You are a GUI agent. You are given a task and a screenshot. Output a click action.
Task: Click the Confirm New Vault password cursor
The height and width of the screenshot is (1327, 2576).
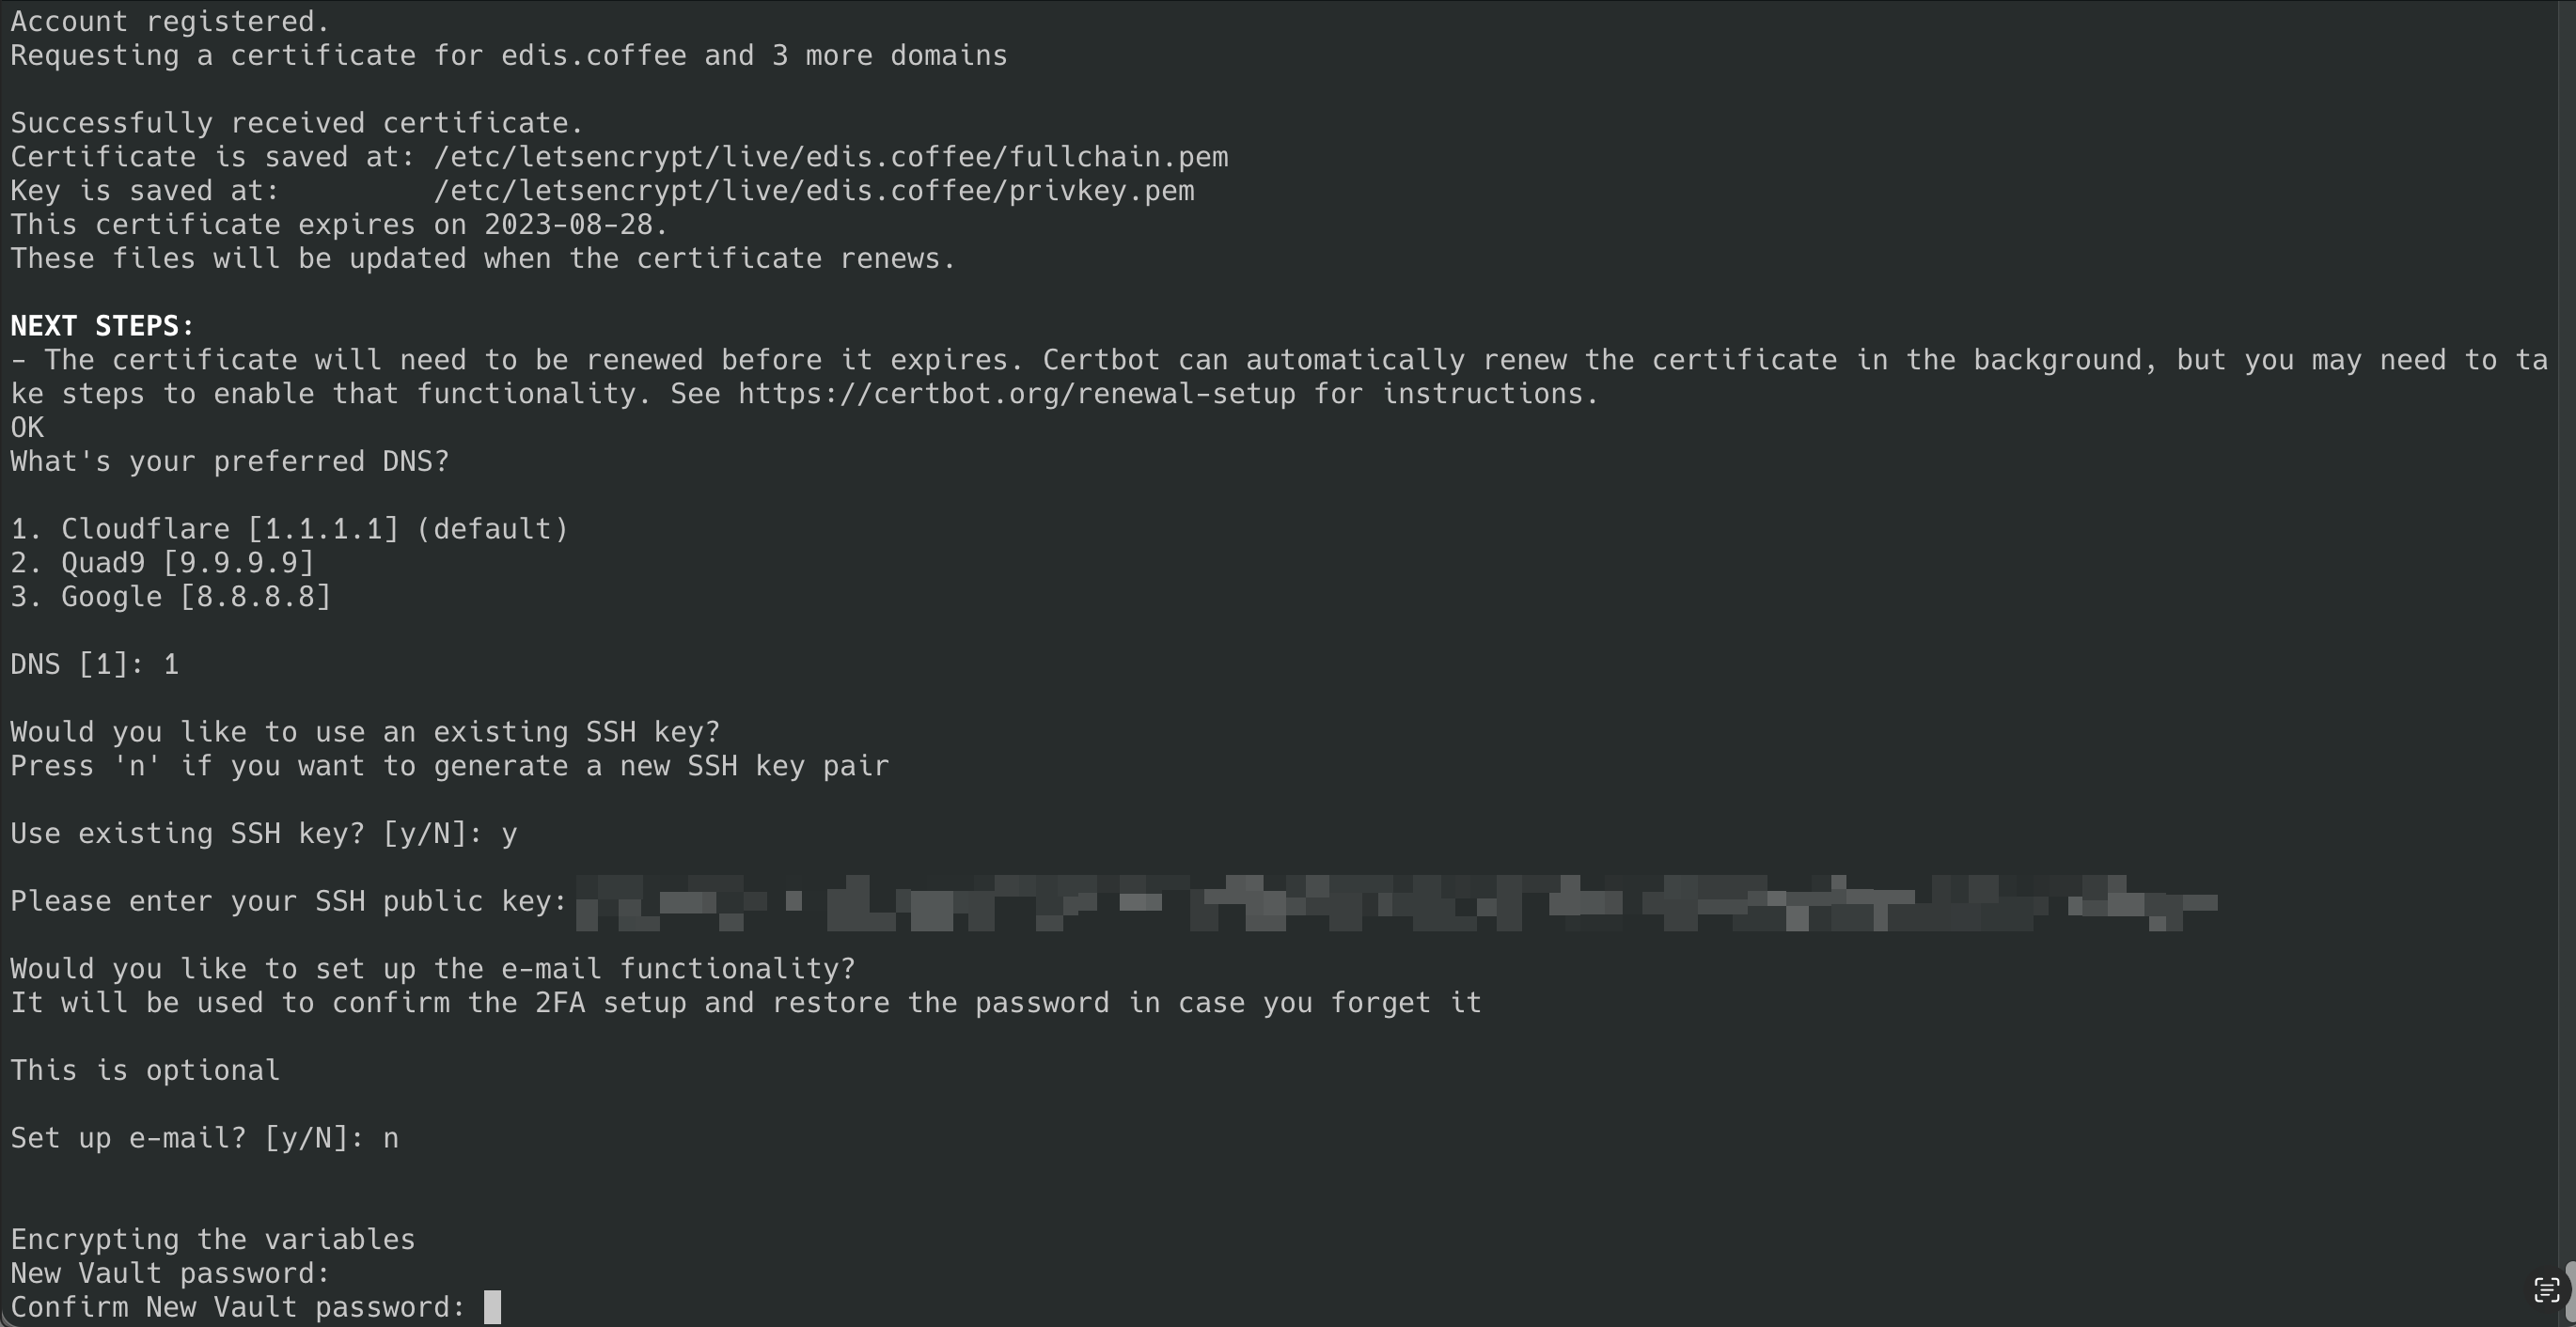[492, 1307]
